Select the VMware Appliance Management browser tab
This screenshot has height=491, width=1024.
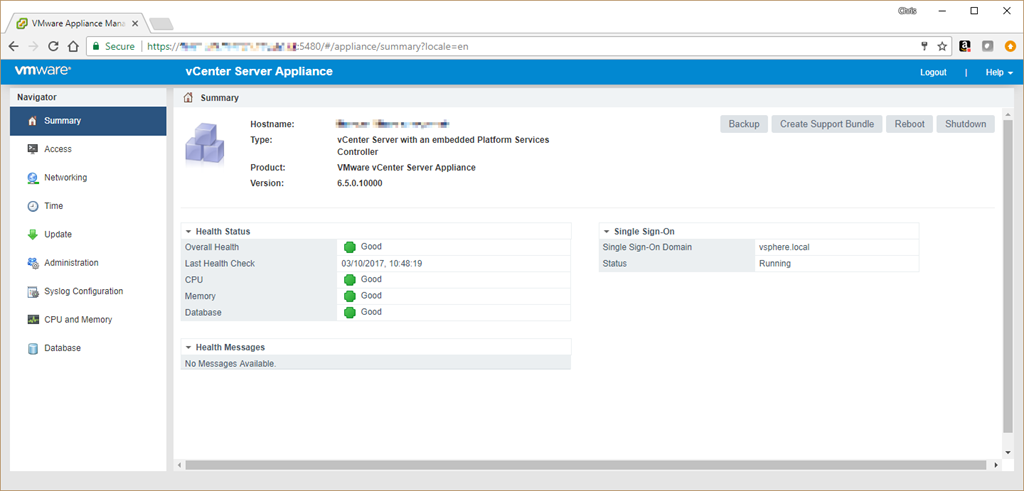coord(76,23)
